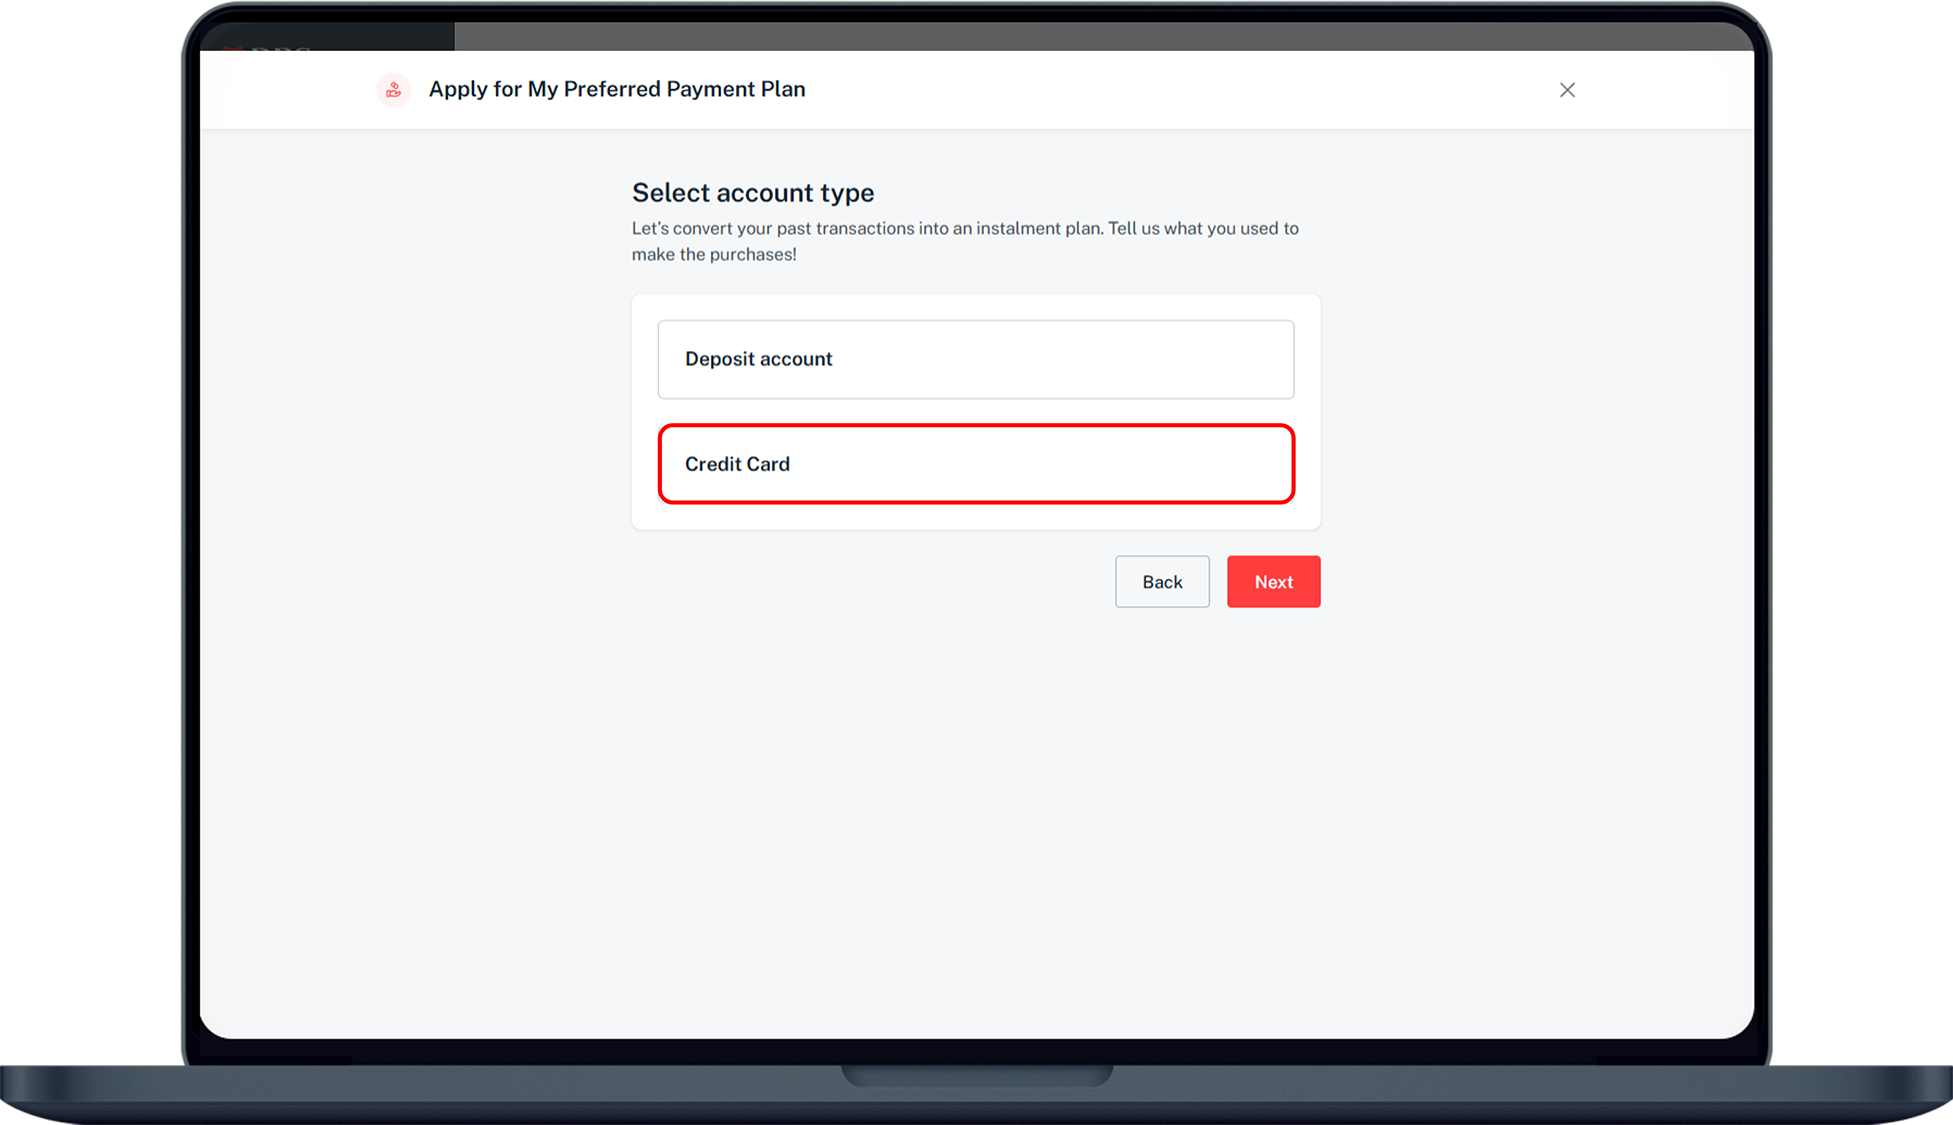Click the Select account type heading
This screenshot has height=1125, width=1953.
coord(753,192)
